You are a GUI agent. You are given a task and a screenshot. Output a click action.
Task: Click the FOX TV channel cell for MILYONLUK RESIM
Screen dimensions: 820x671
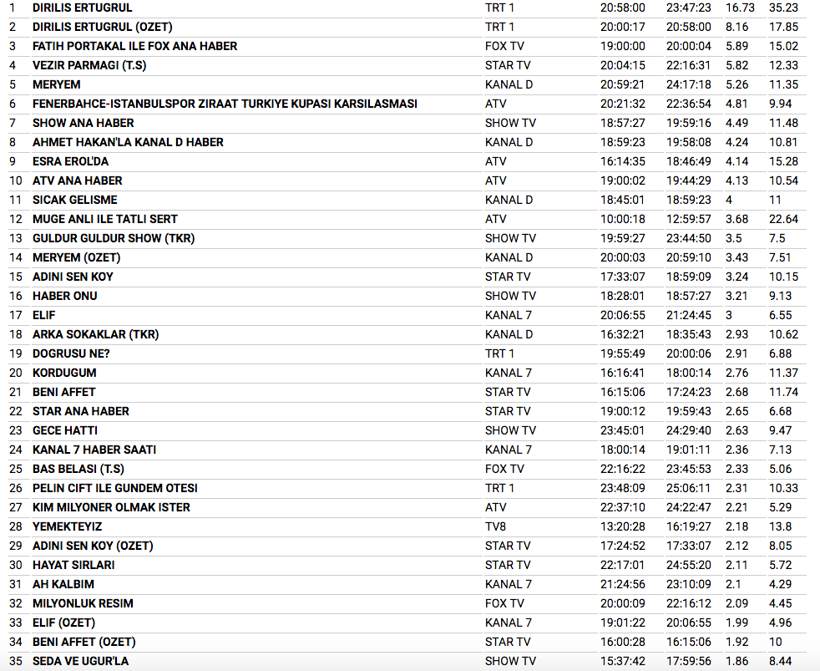click(504, 603)
